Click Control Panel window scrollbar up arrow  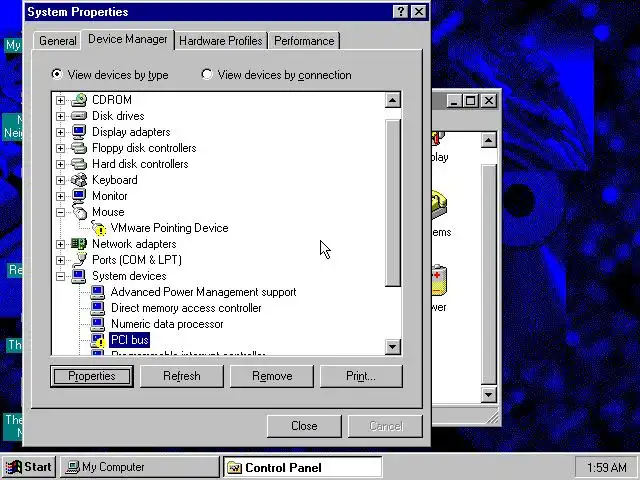coord(489,140)
